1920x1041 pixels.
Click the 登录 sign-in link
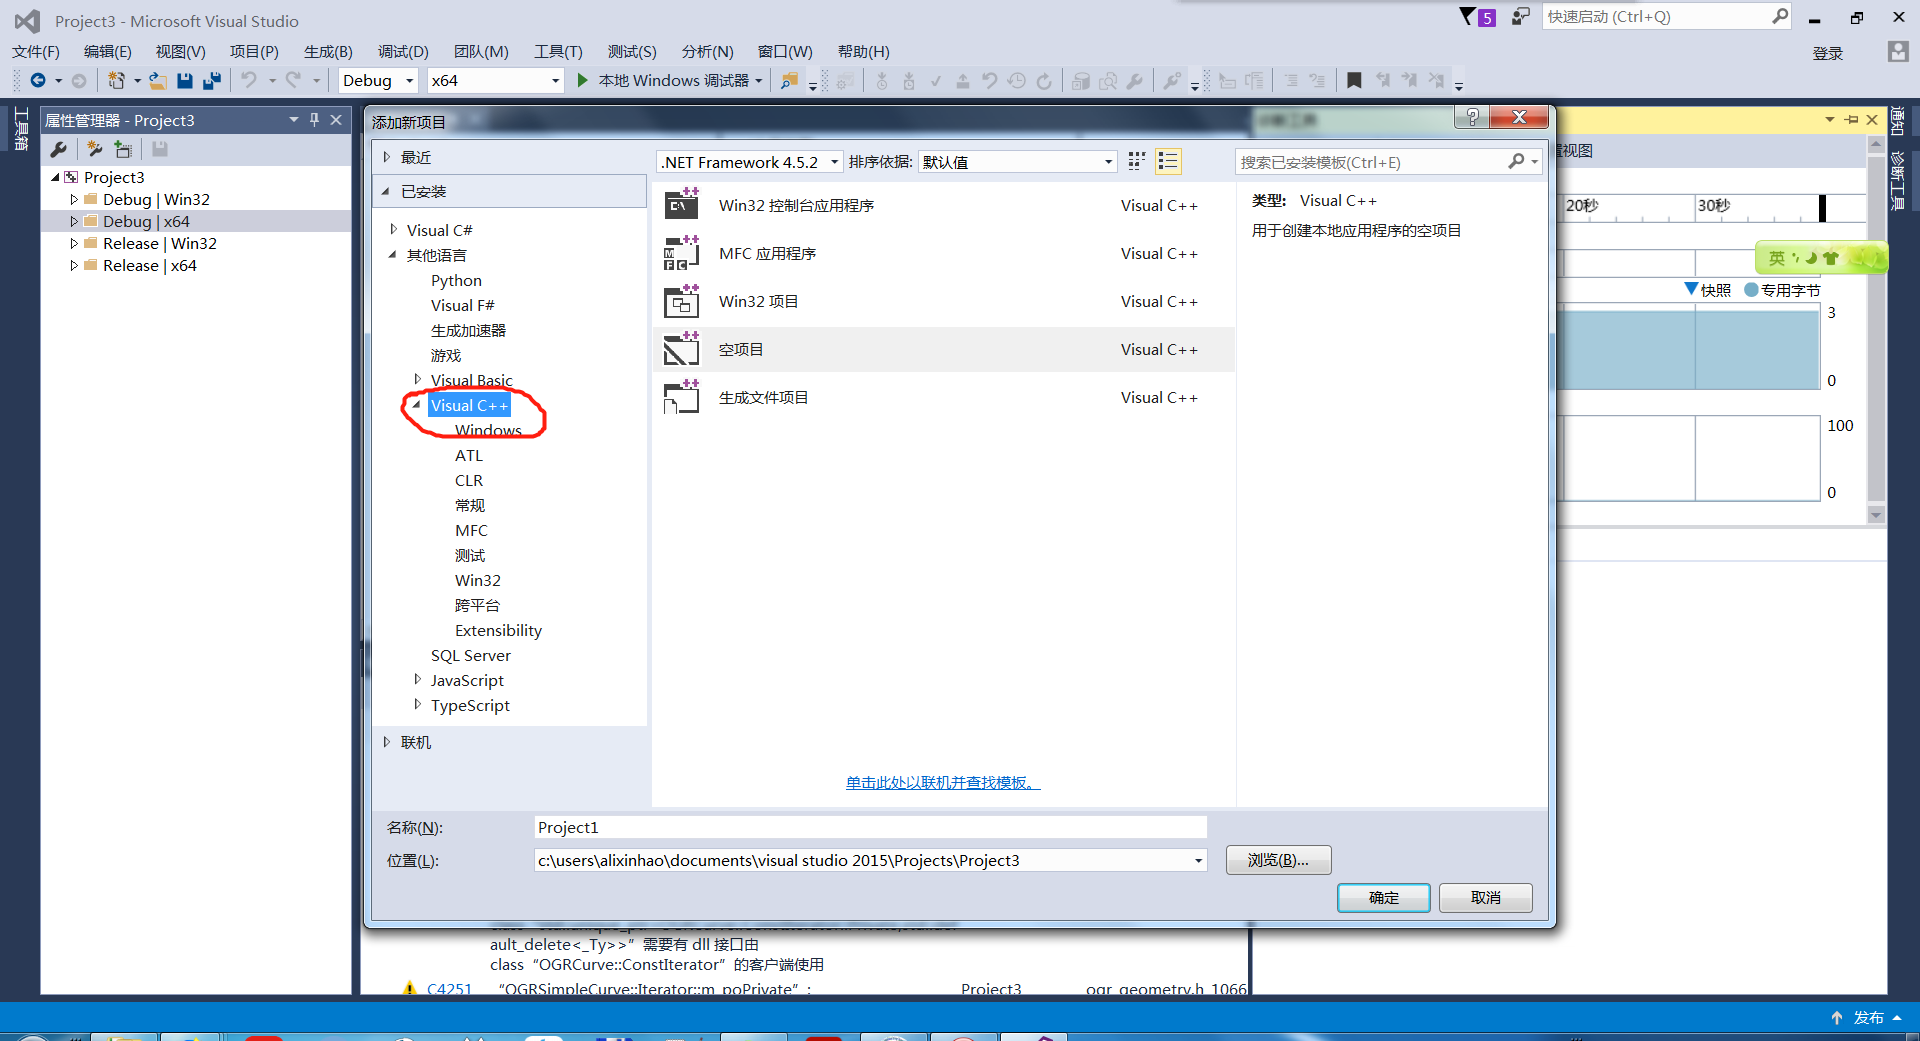(x=1828, y=53)
